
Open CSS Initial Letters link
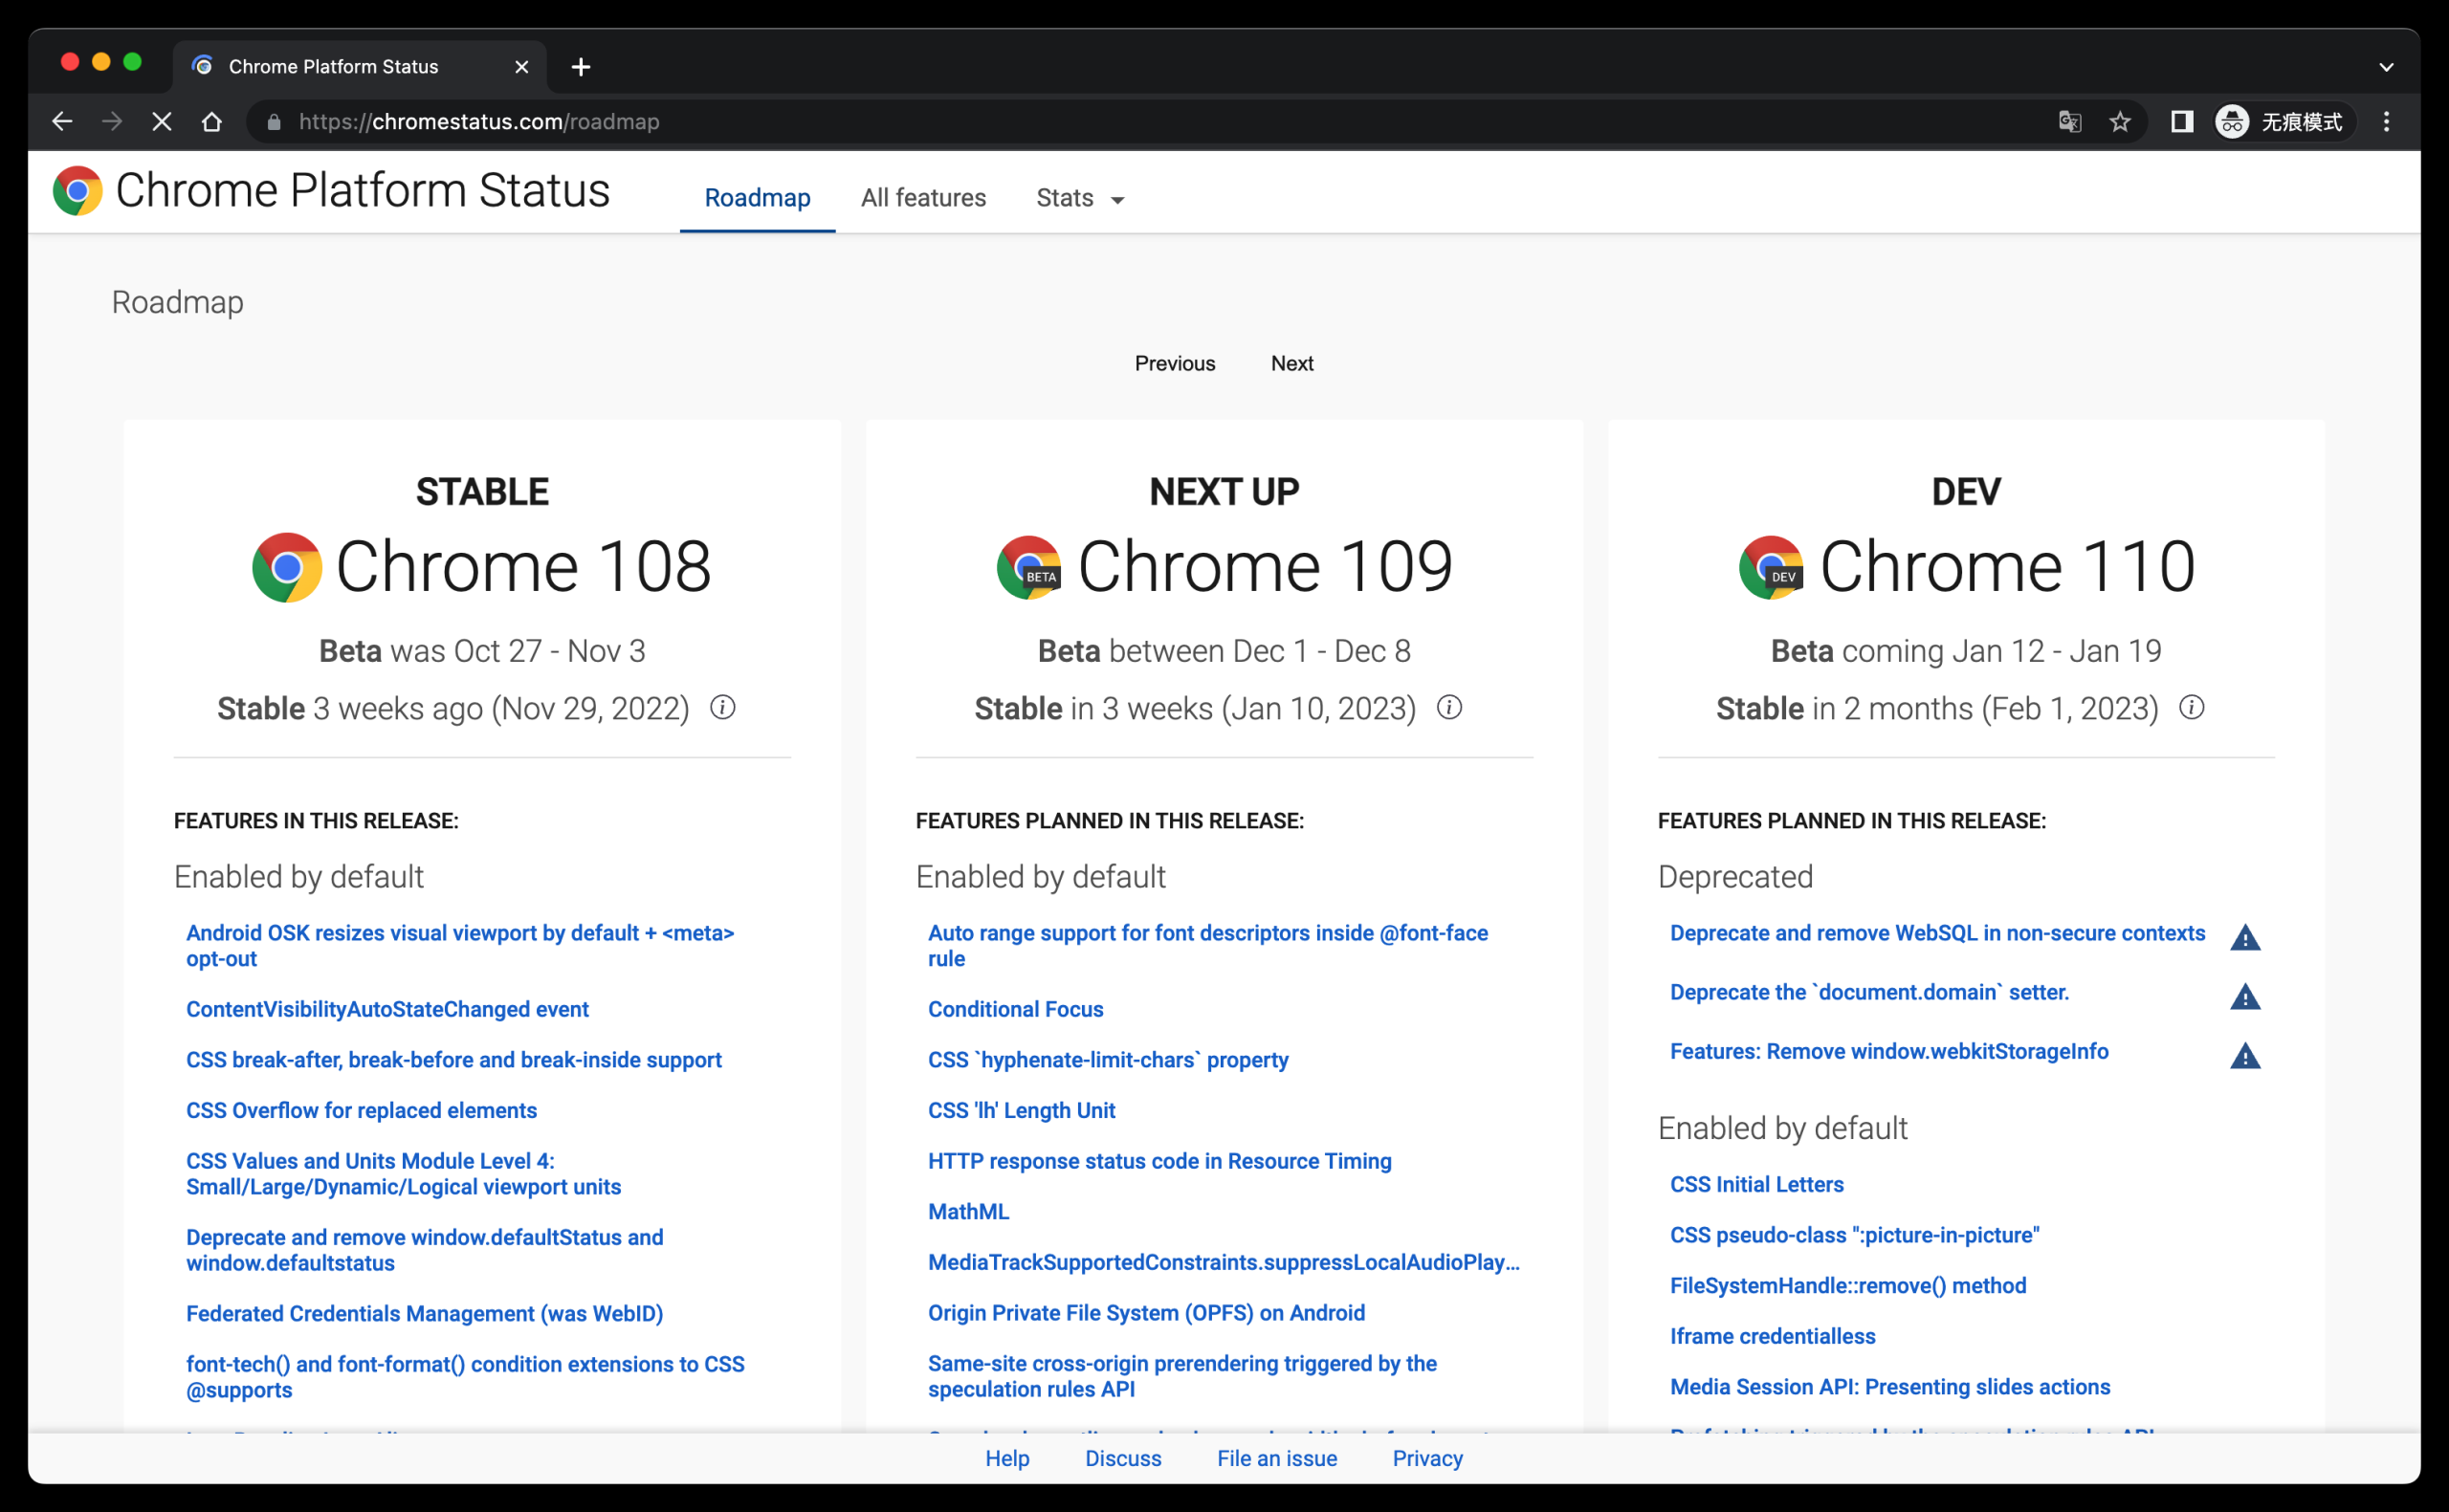coord(1756,1184)
